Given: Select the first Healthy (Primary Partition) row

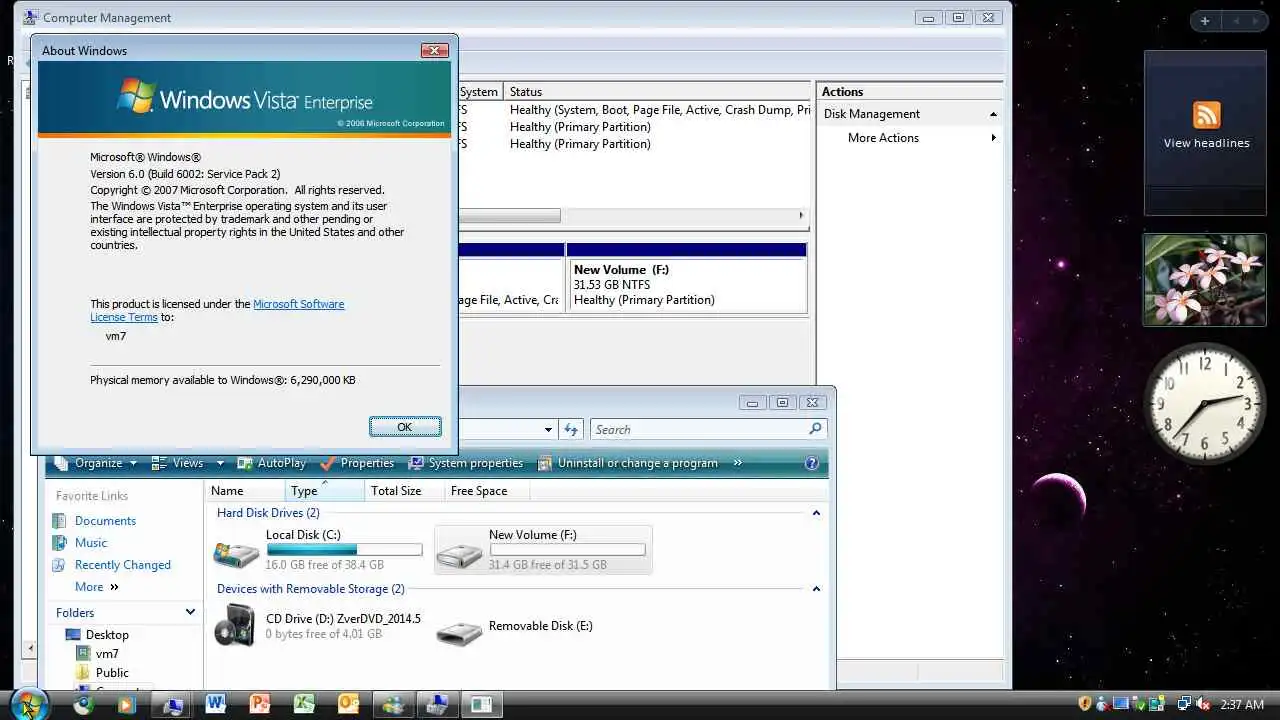Looking at the screenshot, I should tap(580, 127).
